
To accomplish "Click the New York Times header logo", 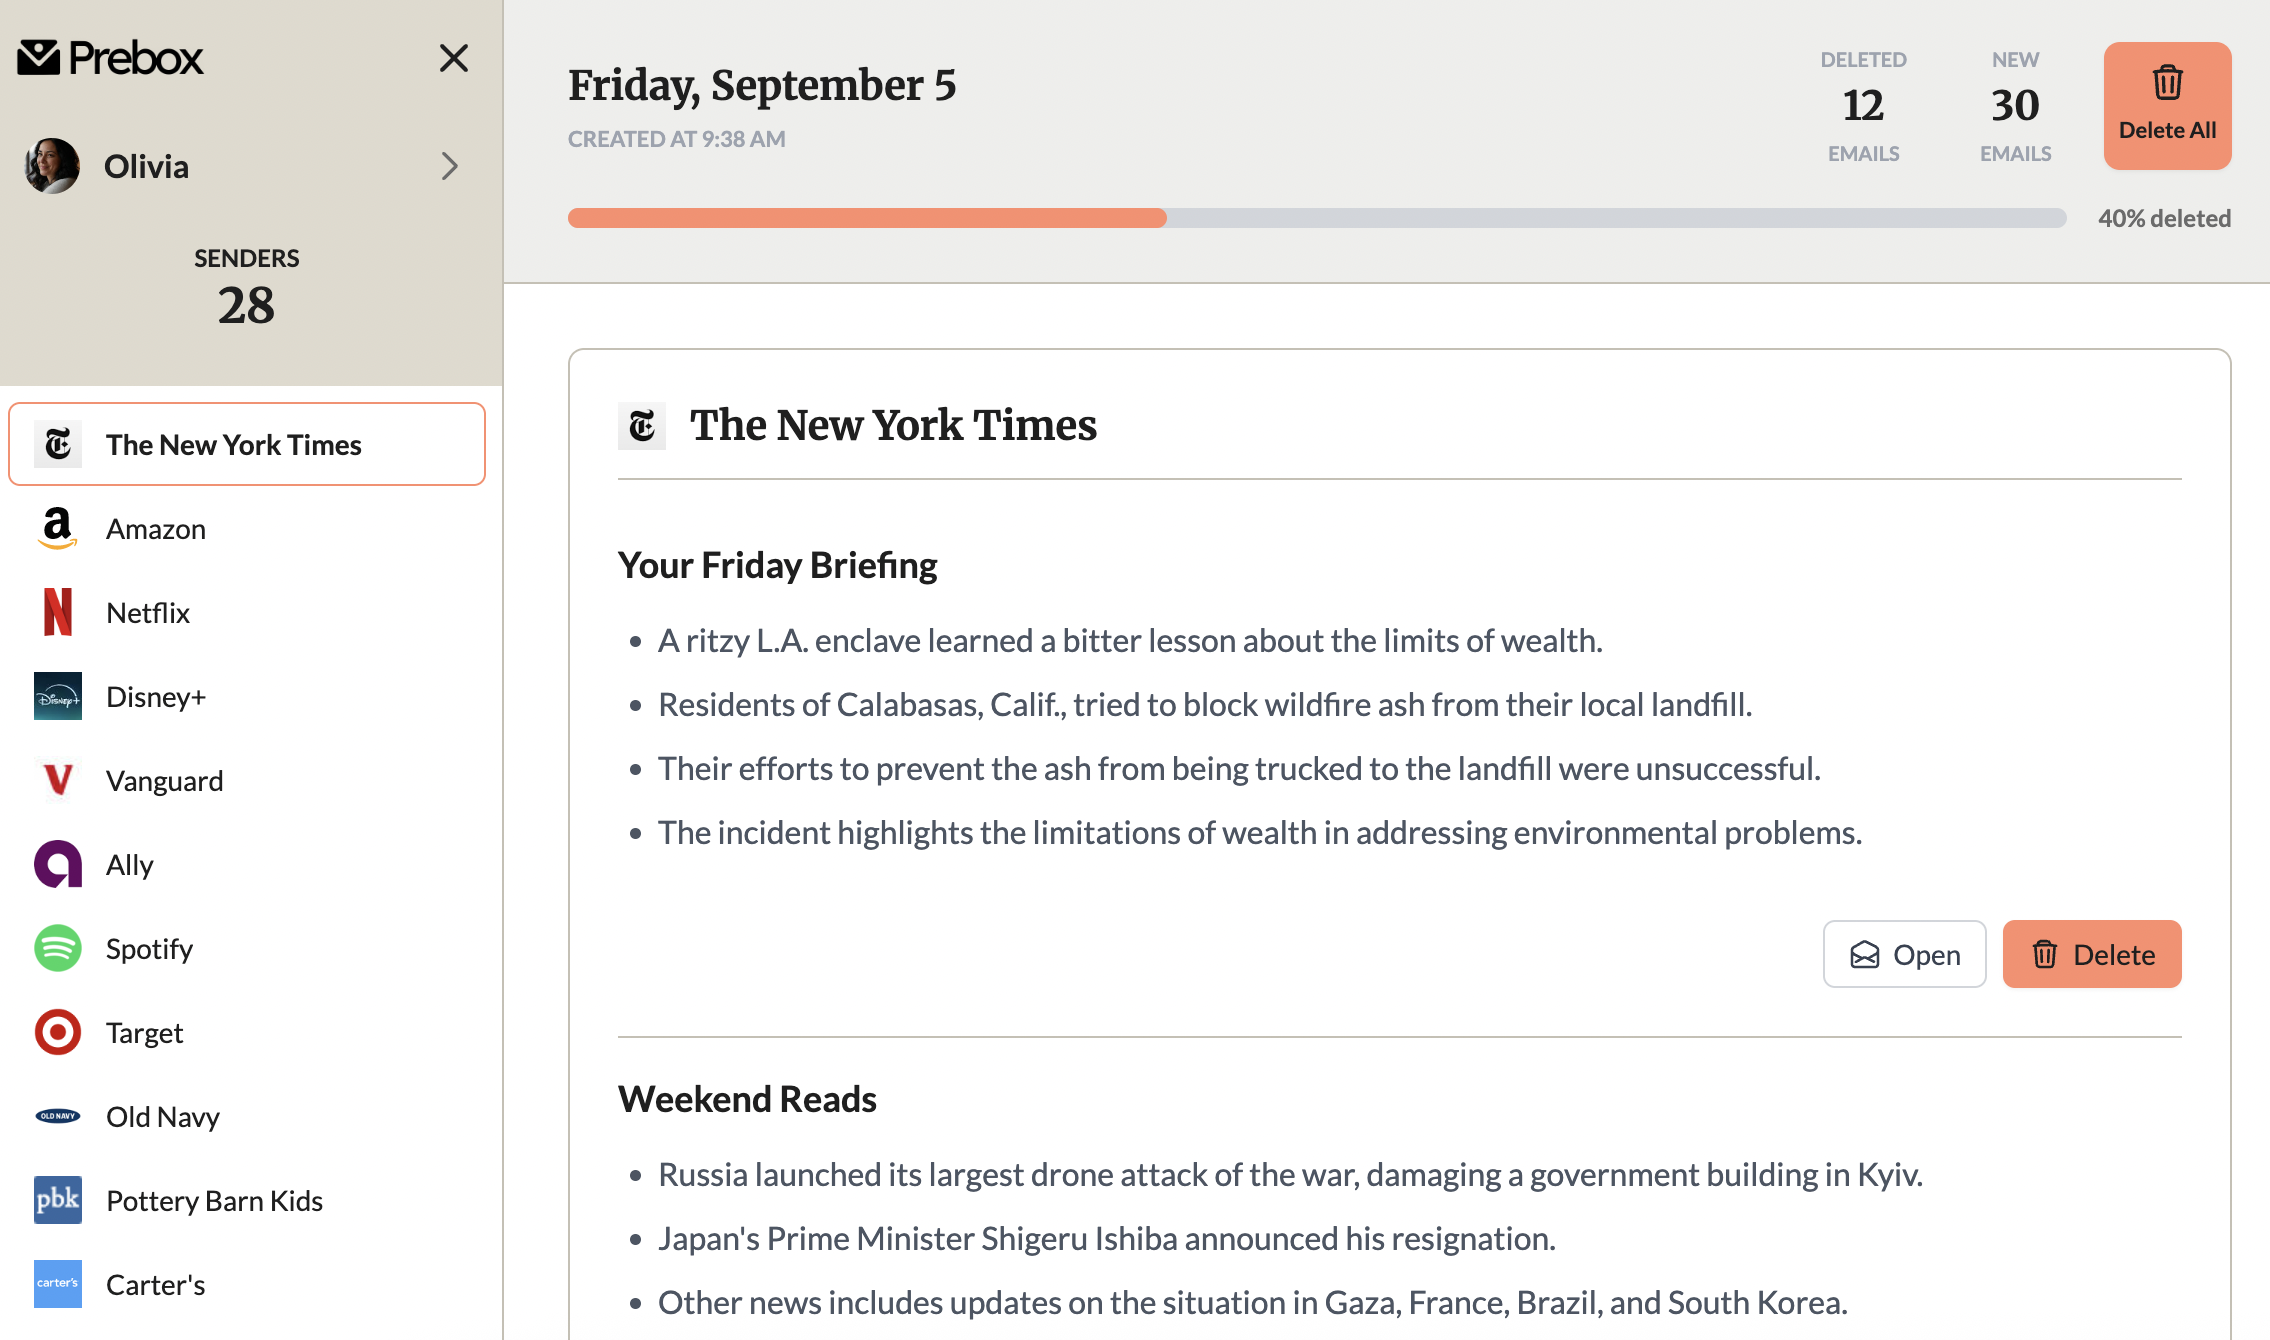I will click(x=642, y=426).
